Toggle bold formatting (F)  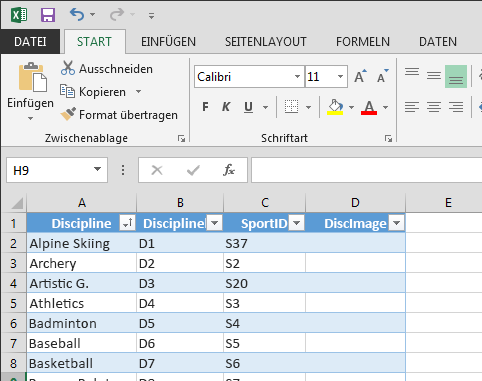(x=205, y=107)
